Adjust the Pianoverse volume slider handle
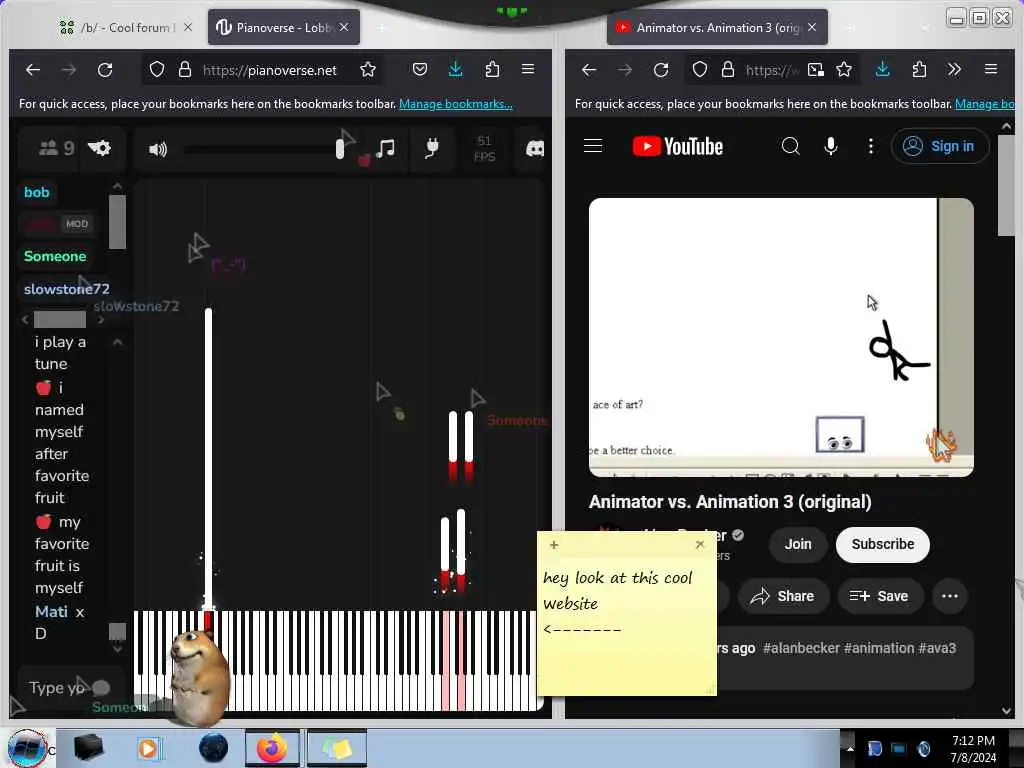 (x=340, y=150)
